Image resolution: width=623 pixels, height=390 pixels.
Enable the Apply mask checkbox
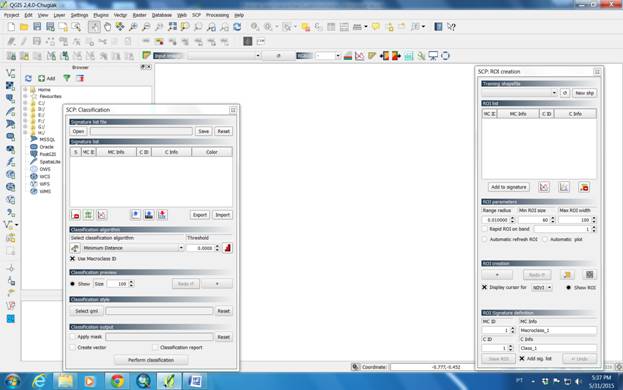72,337
